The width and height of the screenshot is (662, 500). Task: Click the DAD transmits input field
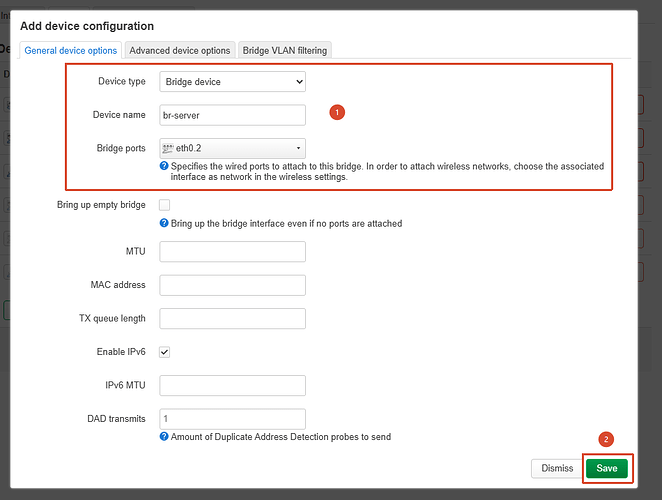point(233,419)
